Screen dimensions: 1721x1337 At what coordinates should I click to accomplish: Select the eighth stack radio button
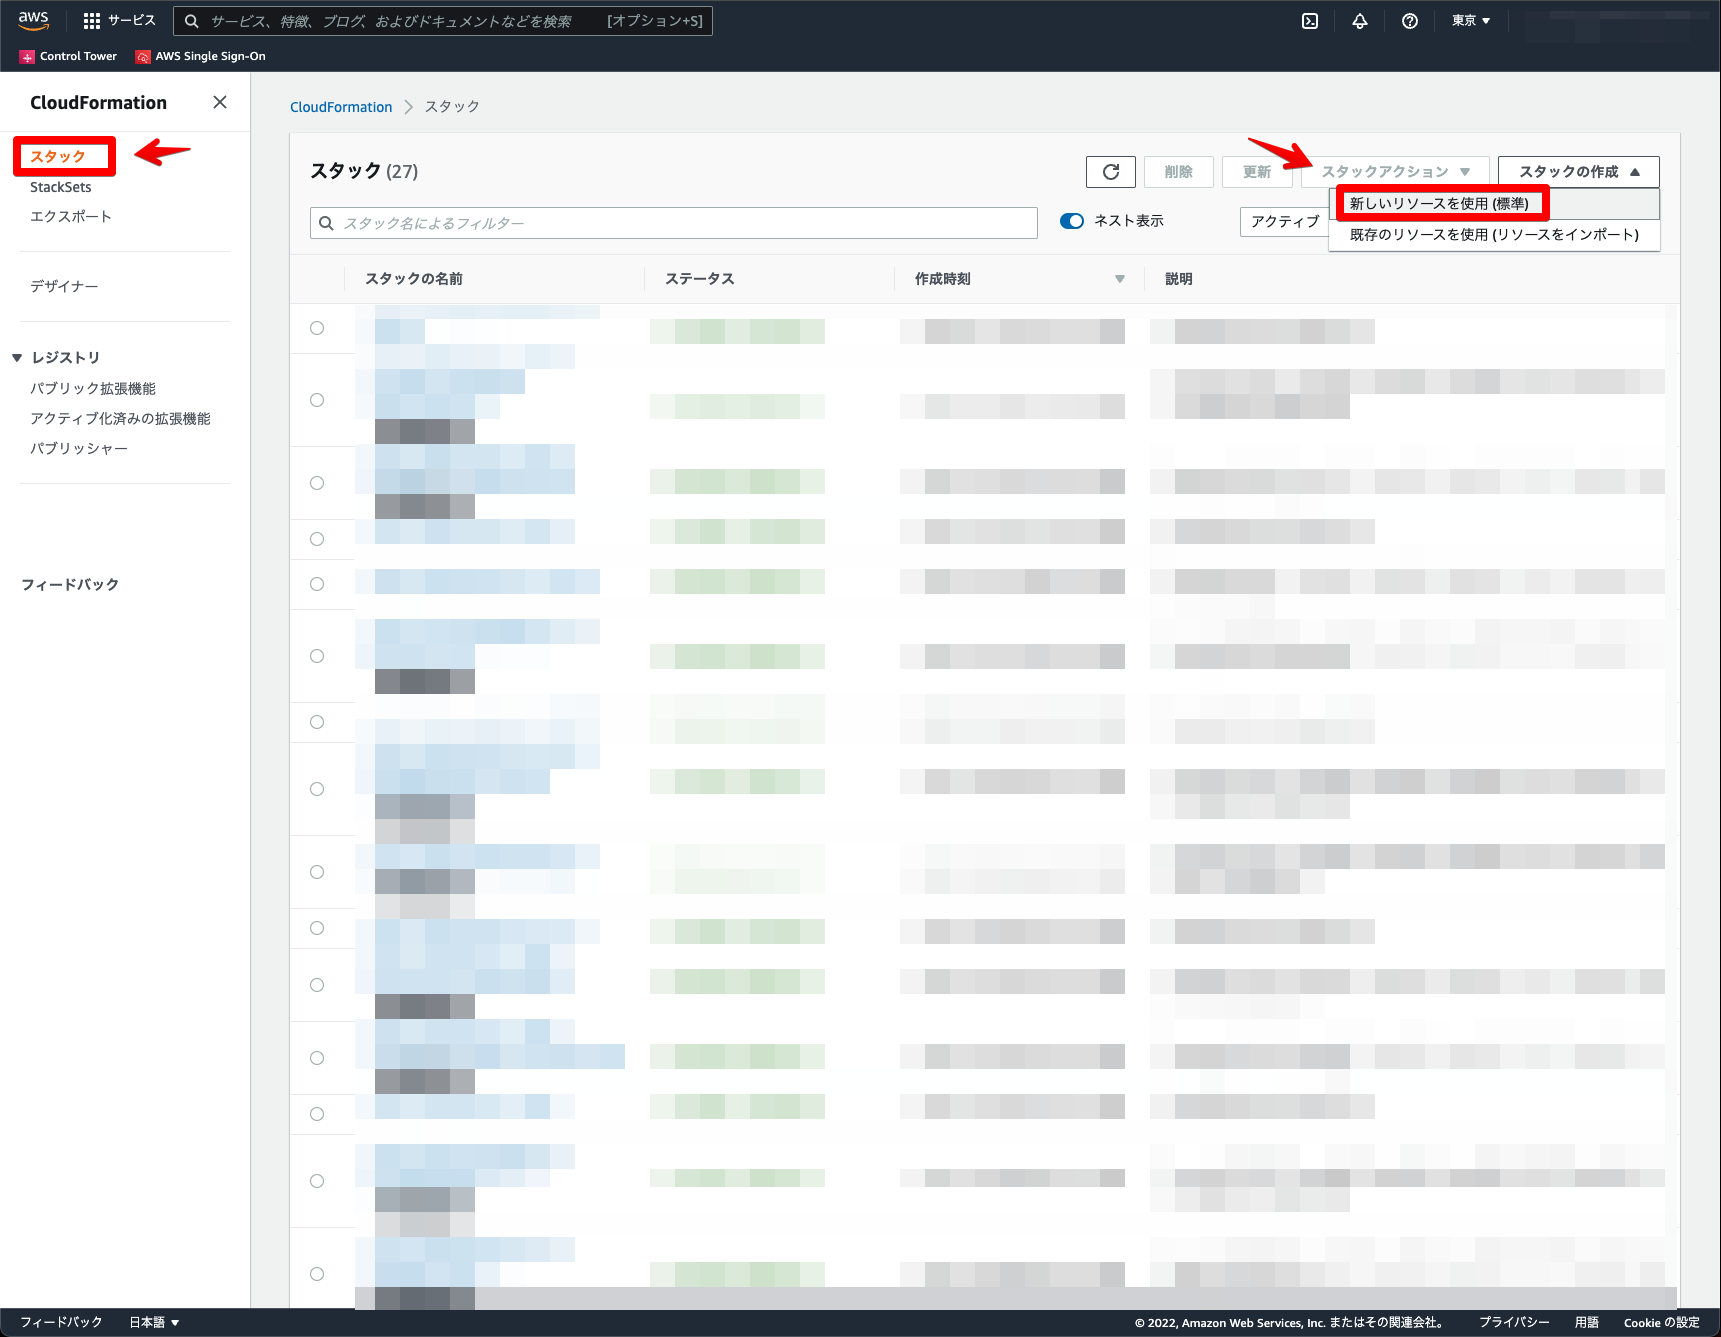317,789
